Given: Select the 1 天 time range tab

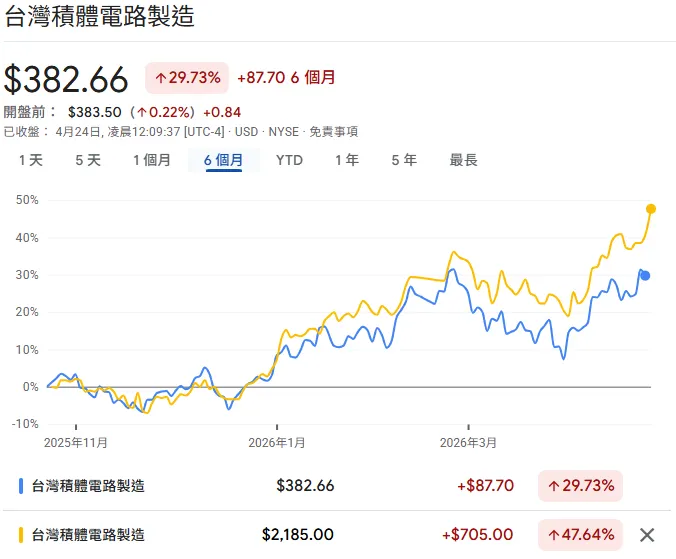Looking at the screenshot, I should click(x=31, y=160).
